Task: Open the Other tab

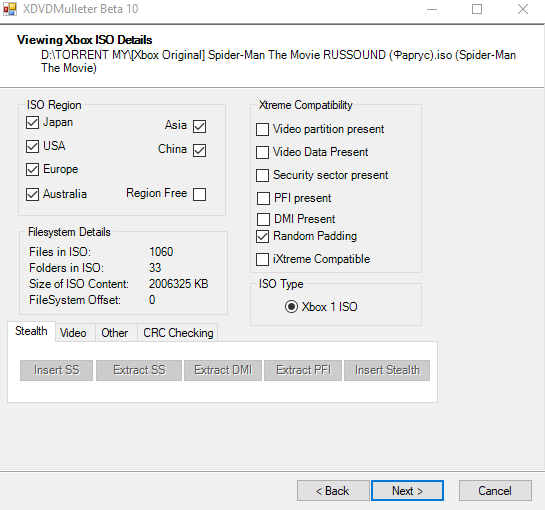Action: point(115,333)
